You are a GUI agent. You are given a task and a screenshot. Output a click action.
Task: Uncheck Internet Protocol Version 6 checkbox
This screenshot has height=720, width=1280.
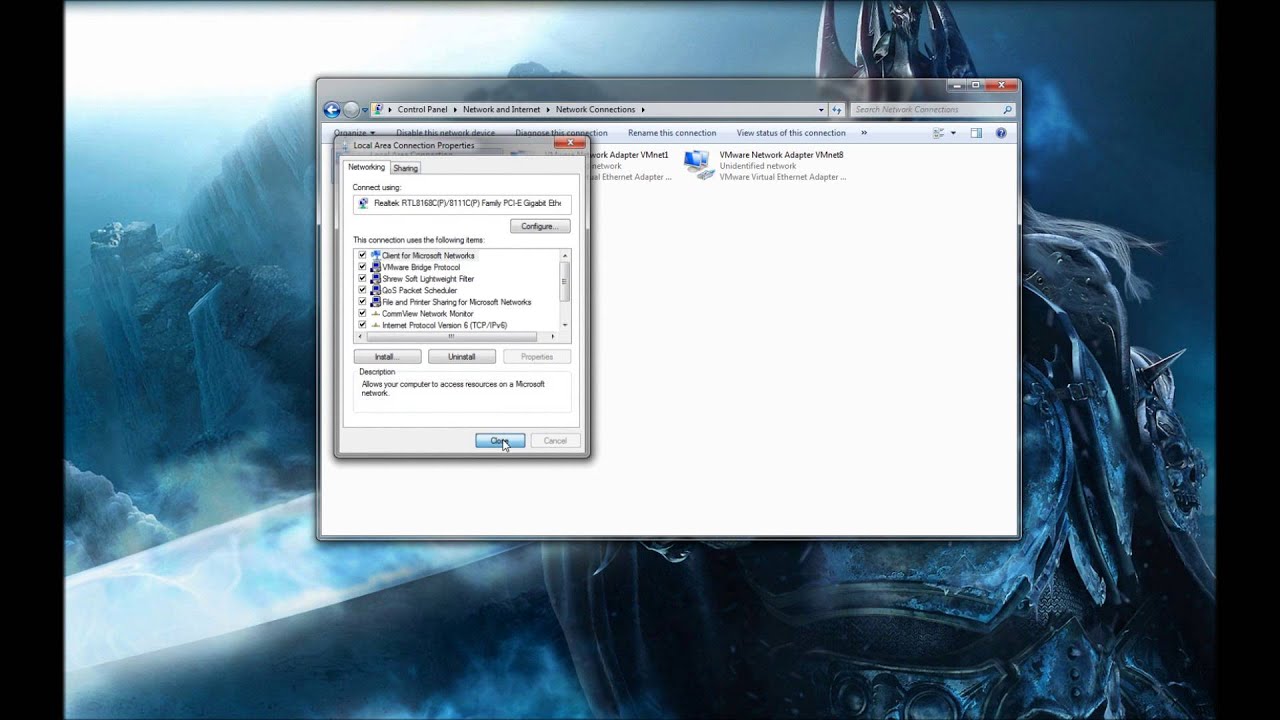click(362, 325)
